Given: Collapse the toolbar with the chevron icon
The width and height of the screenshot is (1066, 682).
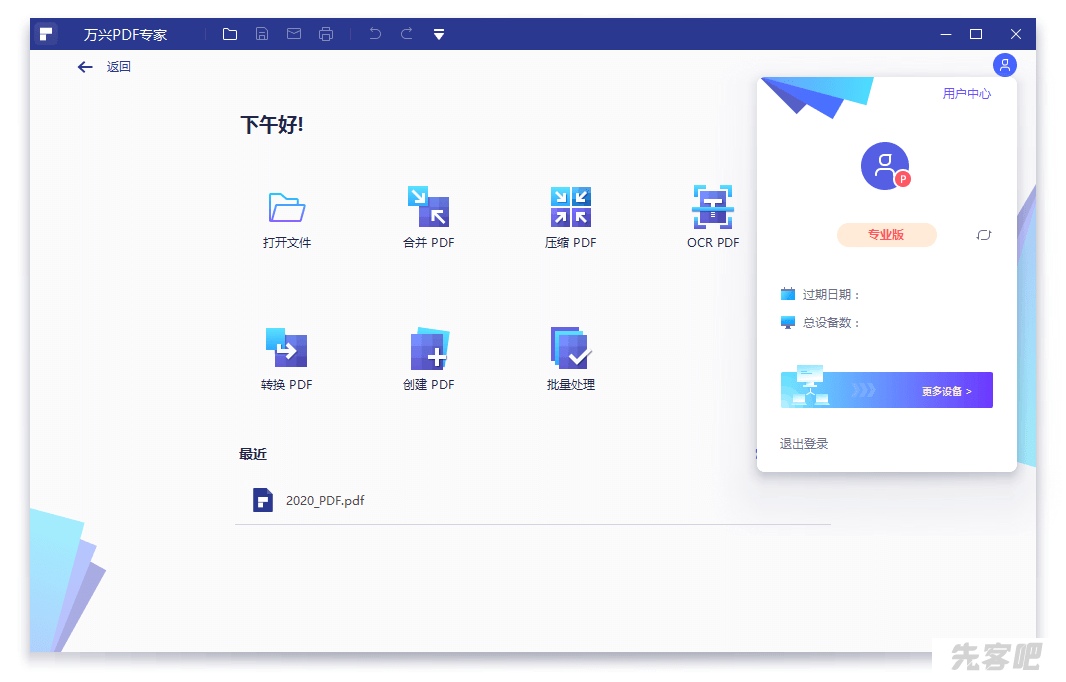Looking at the screenshot, I should [438, 33].
